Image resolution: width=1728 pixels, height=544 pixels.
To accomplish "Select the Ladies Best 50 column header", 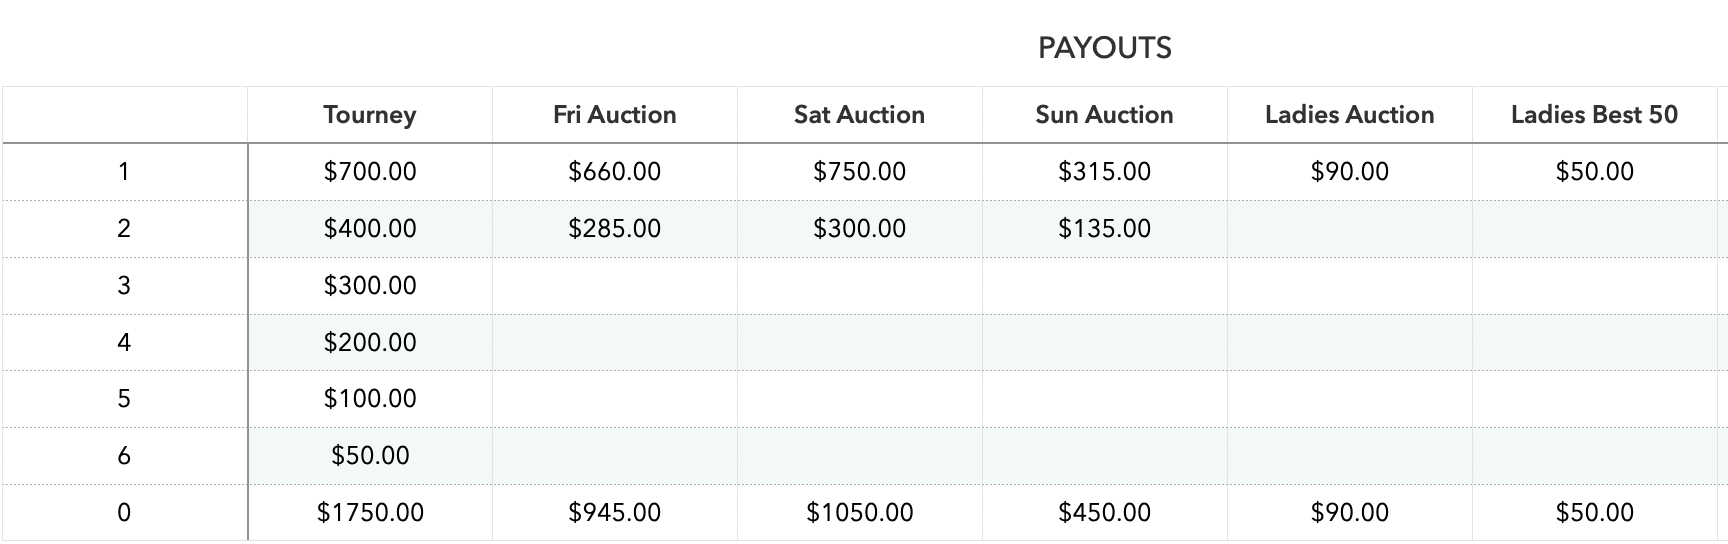I will point(1594,115).
